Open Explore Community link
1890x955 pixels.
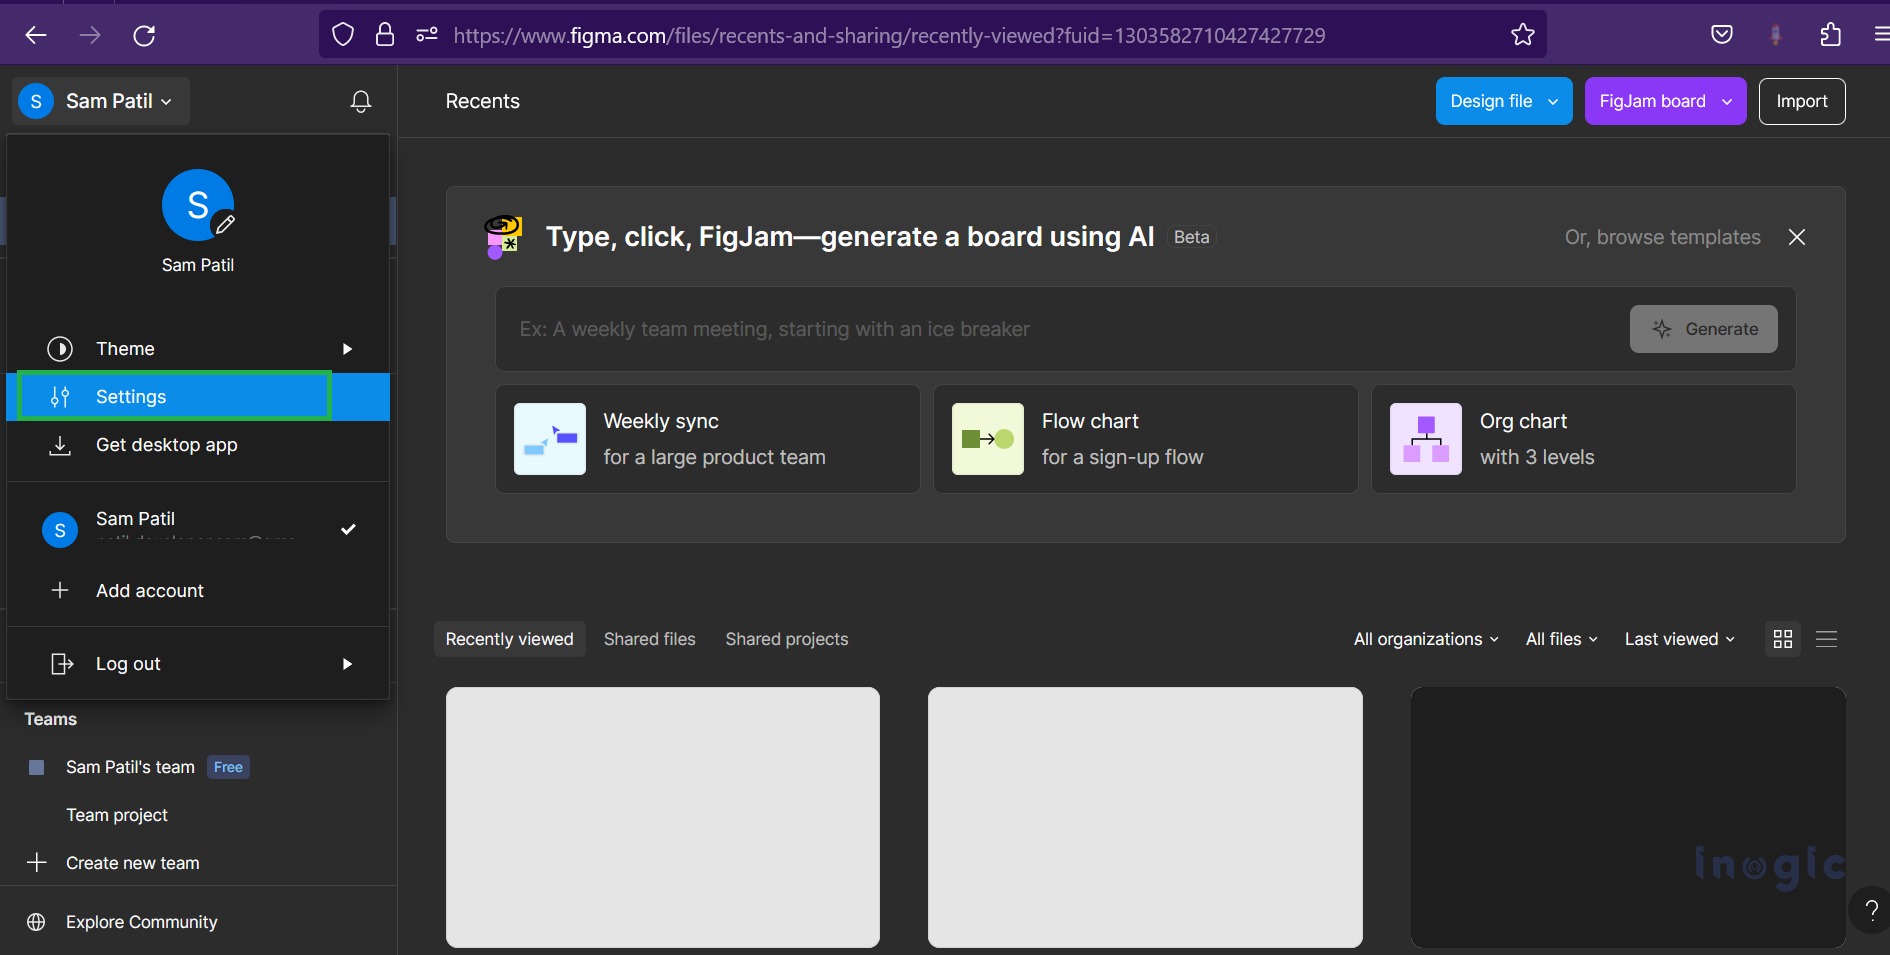(142, 922)
